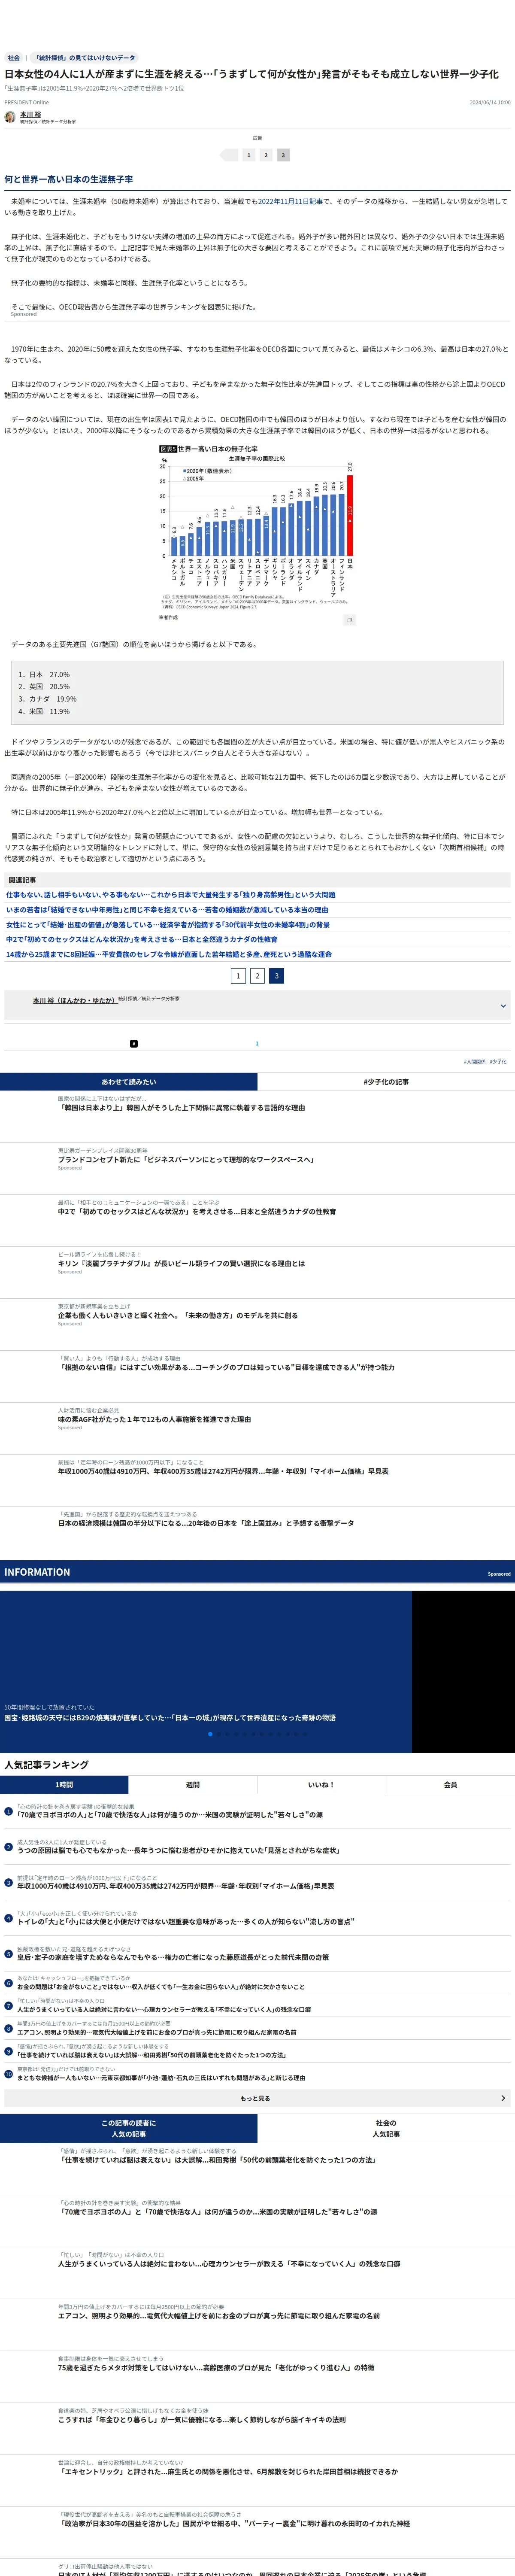
Task: Open rank 3 年収1000万40歳は4910万円 ranking entry
Action: [x=175, y=1887]
